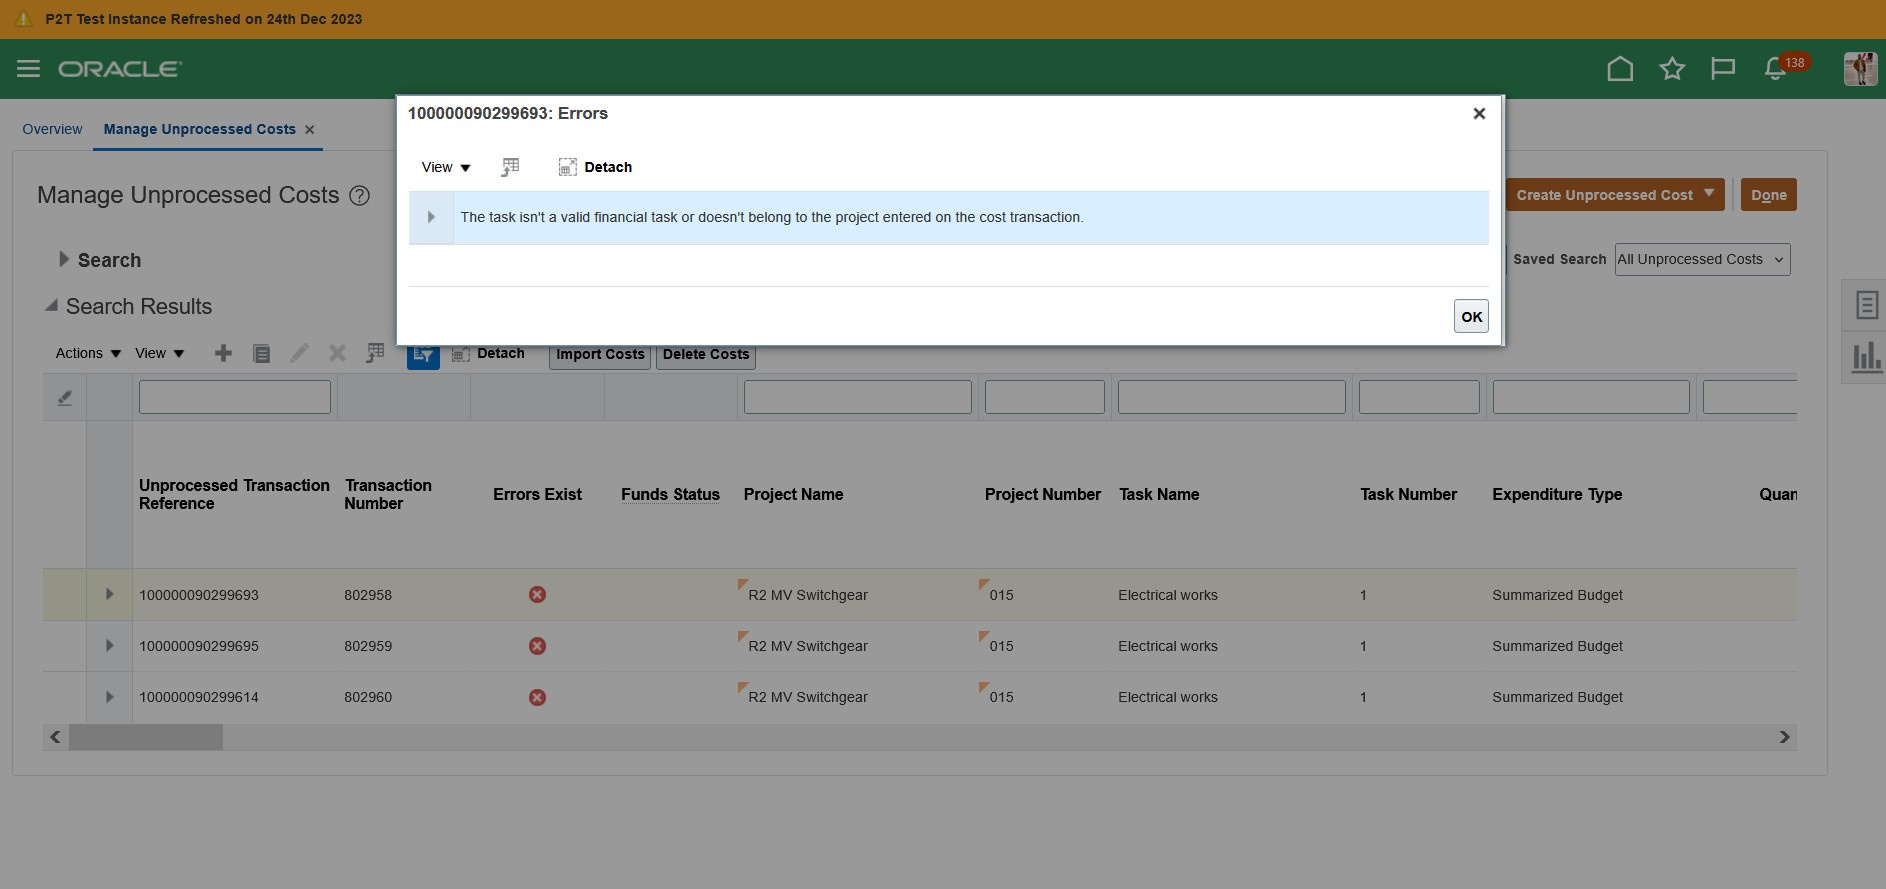The width and height of the screenshot is (1886, 889).
Task: Toggle Query By Example filter icon
Action: click(x=423, y=355)
